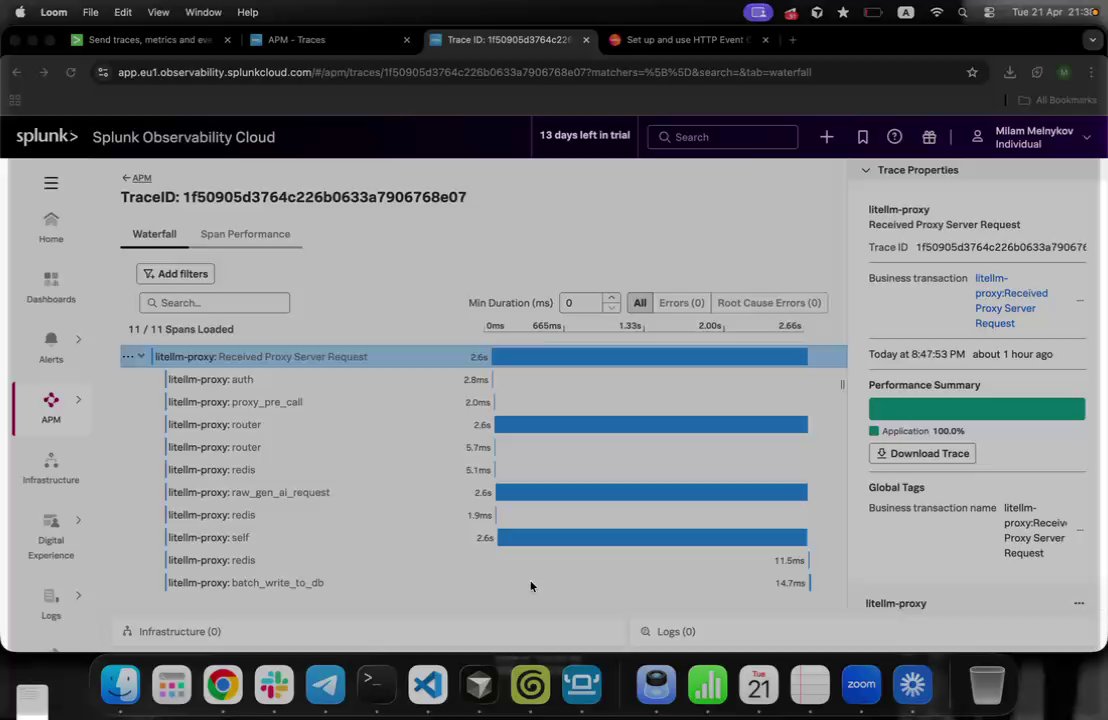The width and height of the screenshot is (1108, 720).
Task: Open the user account dropdown chevron
Action: (x=1087, y=137)
